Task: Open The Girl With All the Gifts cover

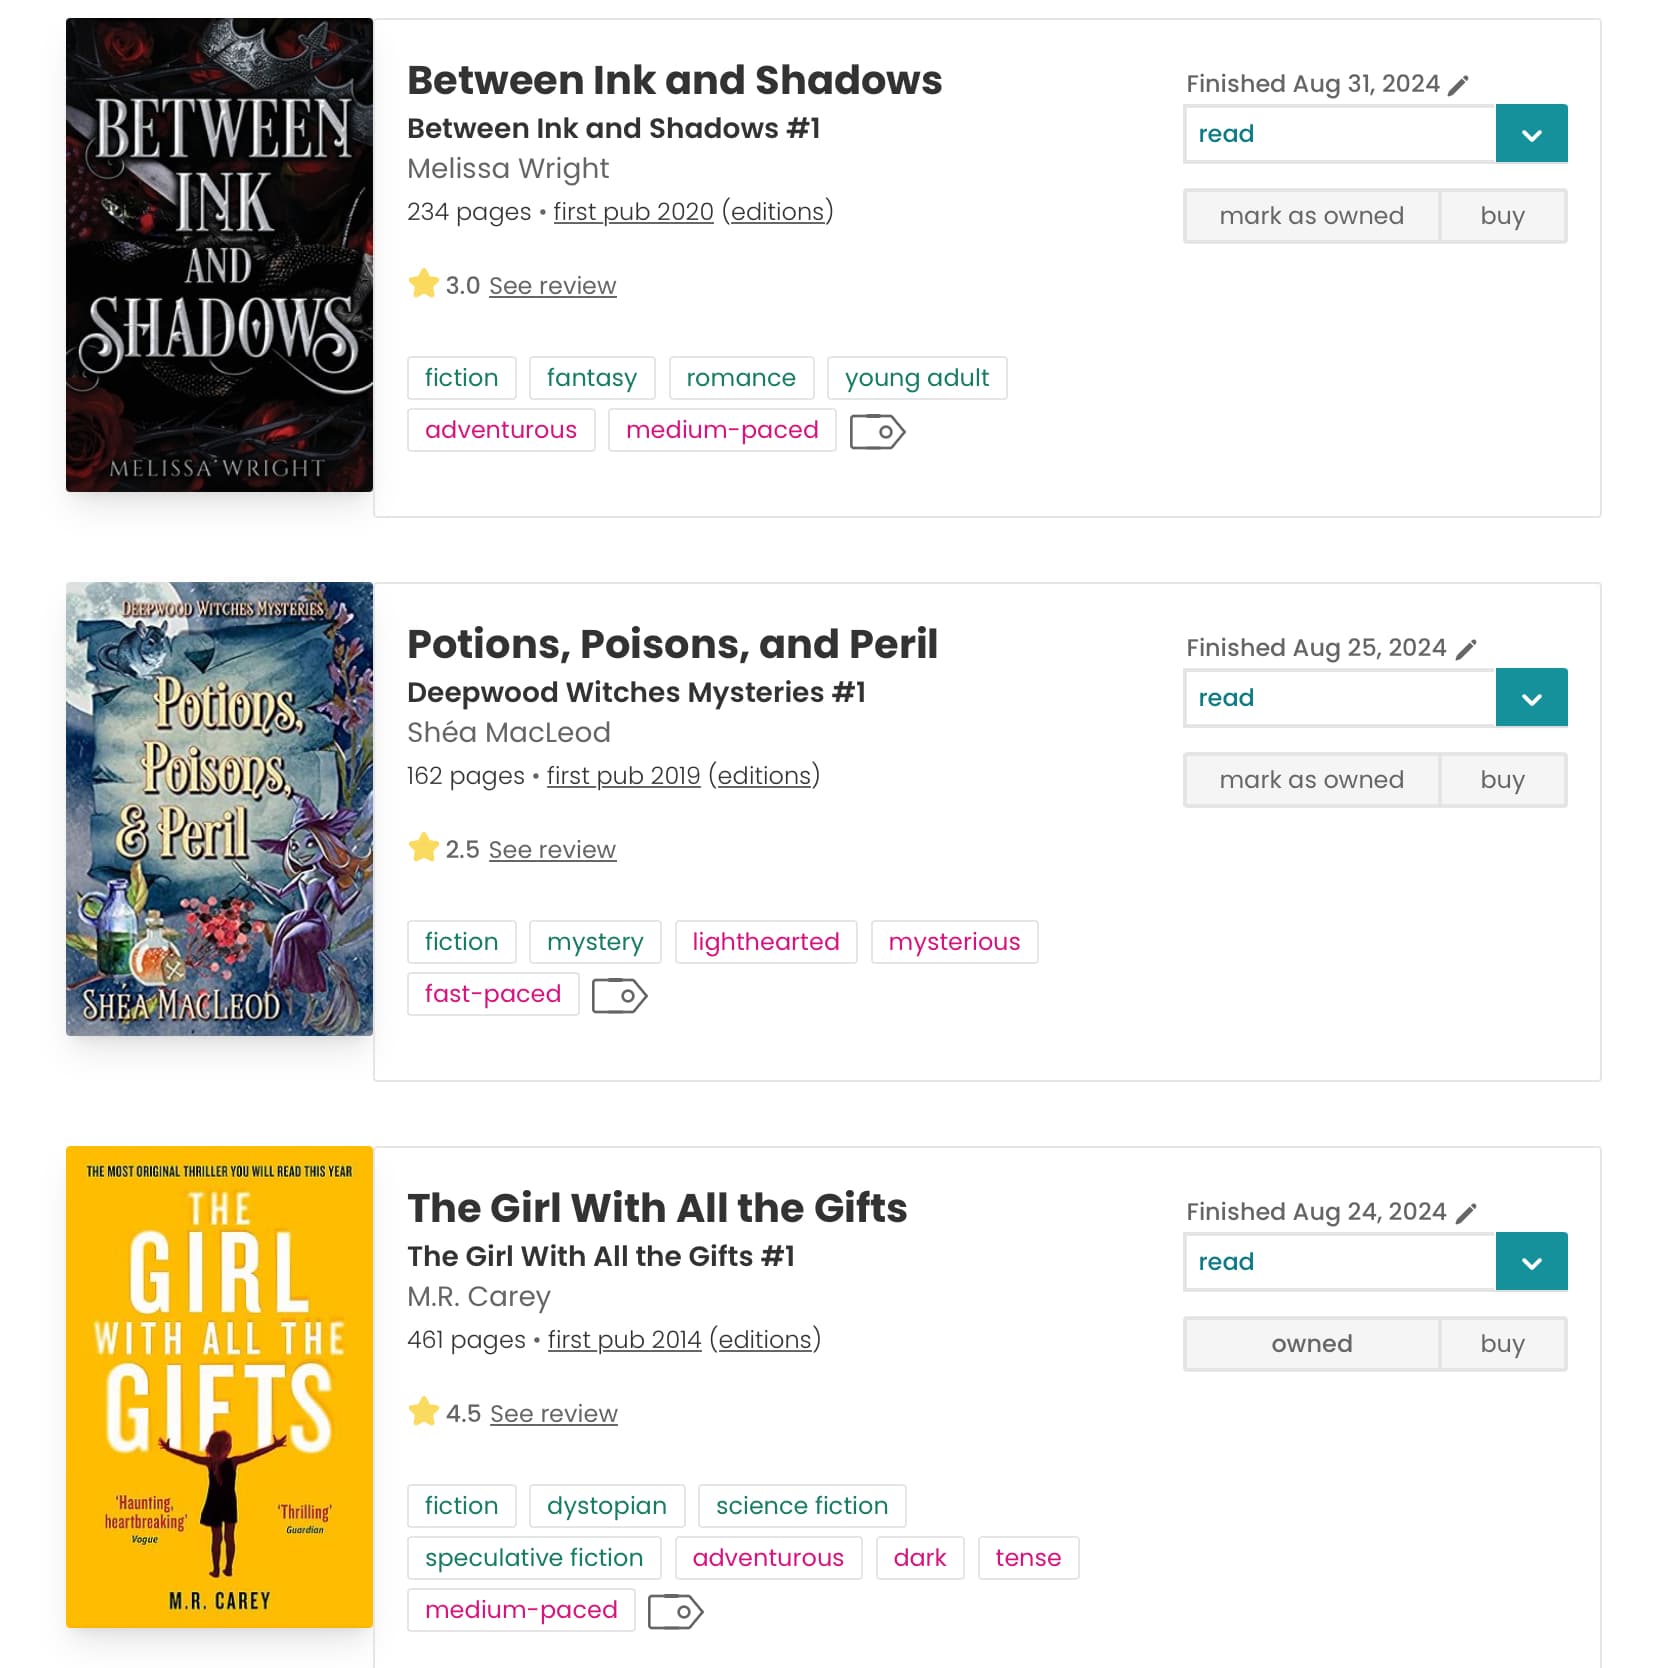Action: [219, 1387]
